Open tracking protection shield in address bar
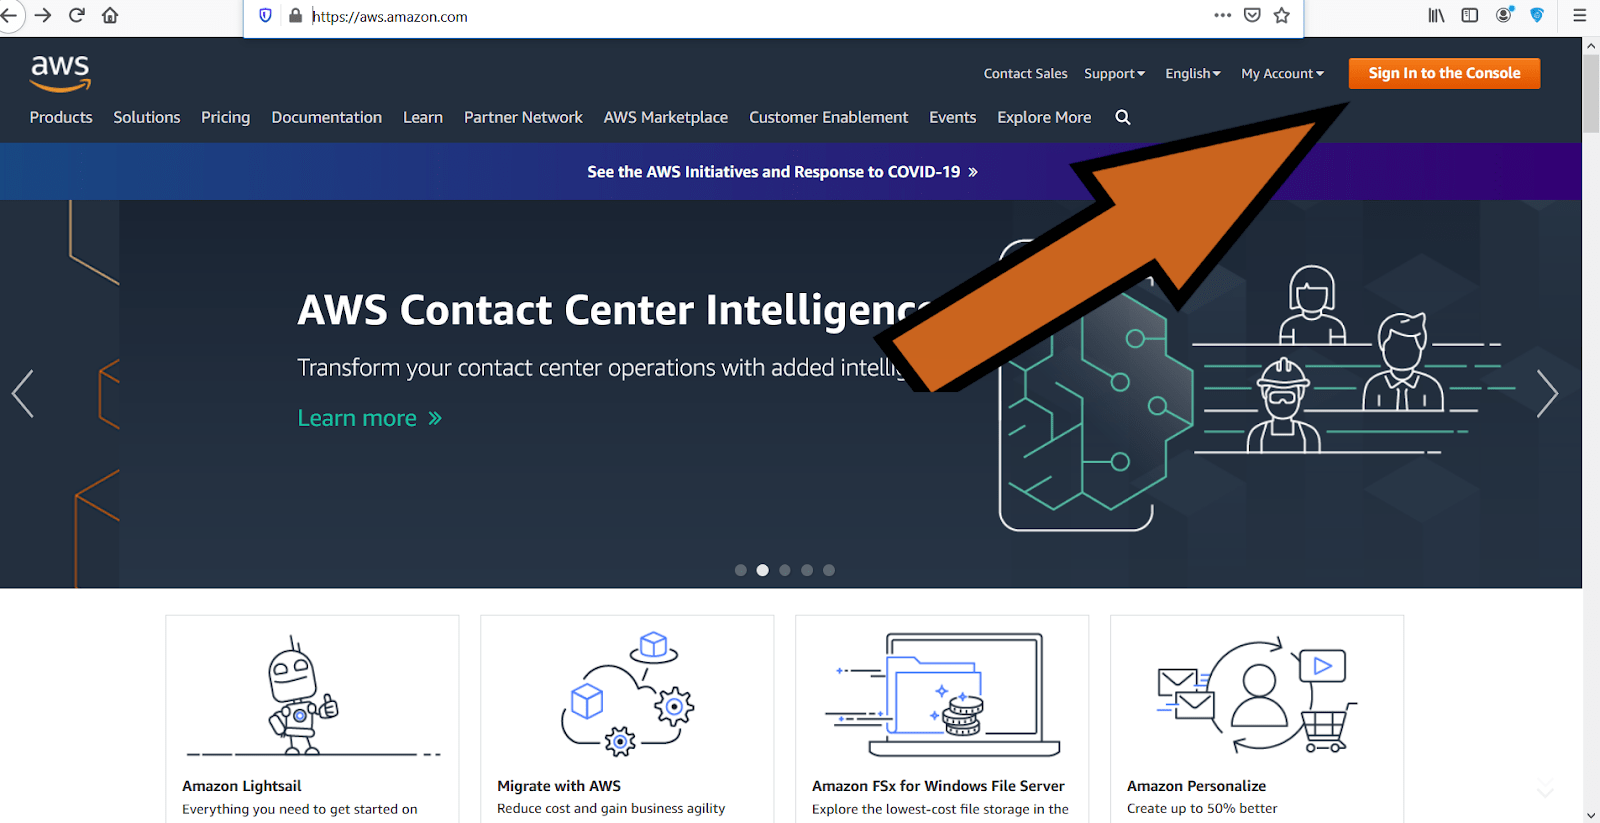1600x823 pixels. [265, 16]
